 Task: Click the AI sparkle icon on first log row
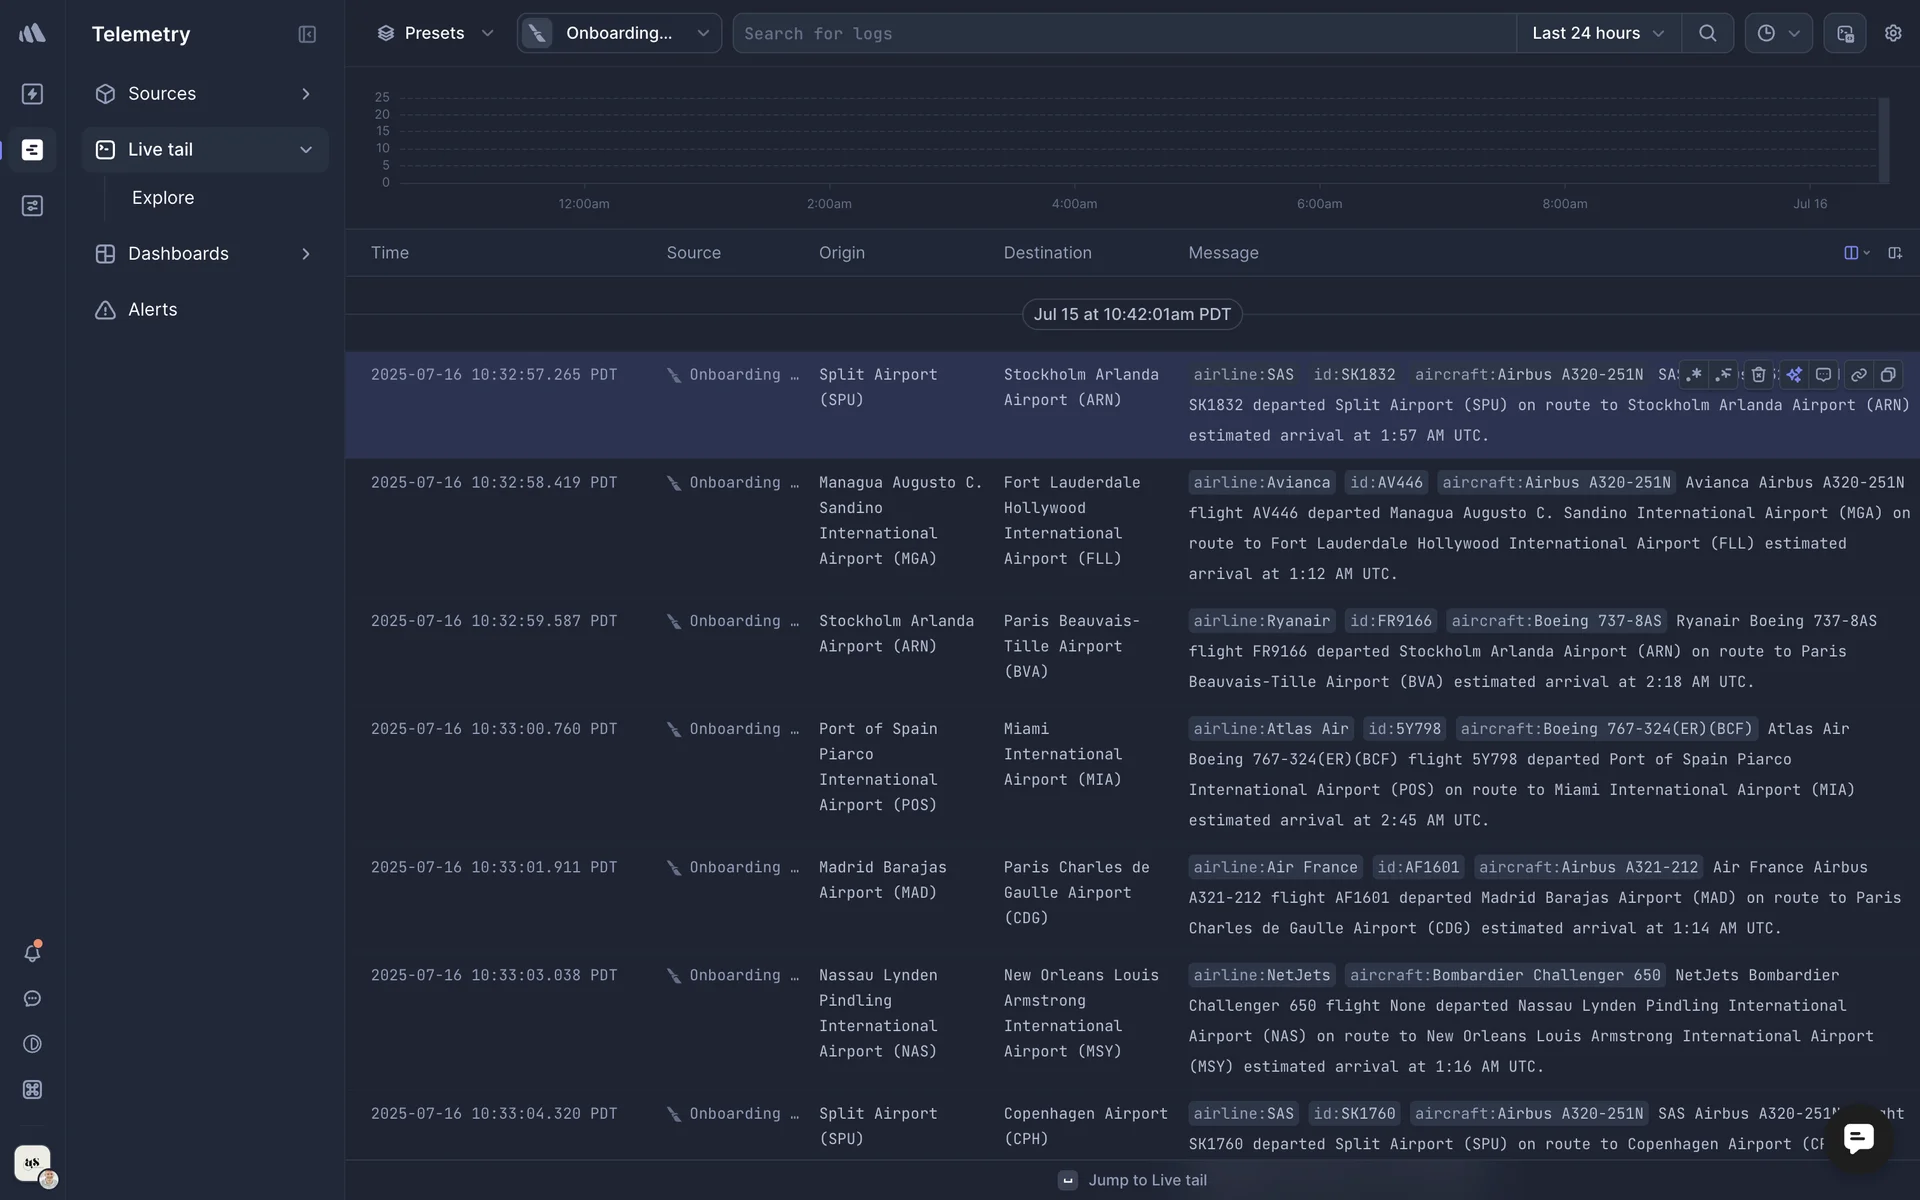tap(1794, 375)
